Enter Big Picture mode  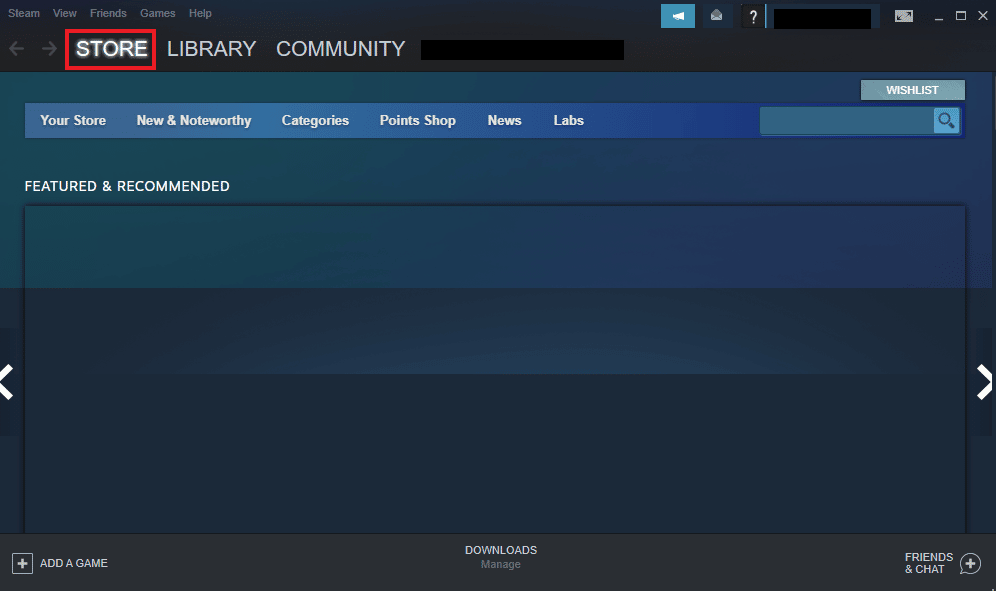903,16
